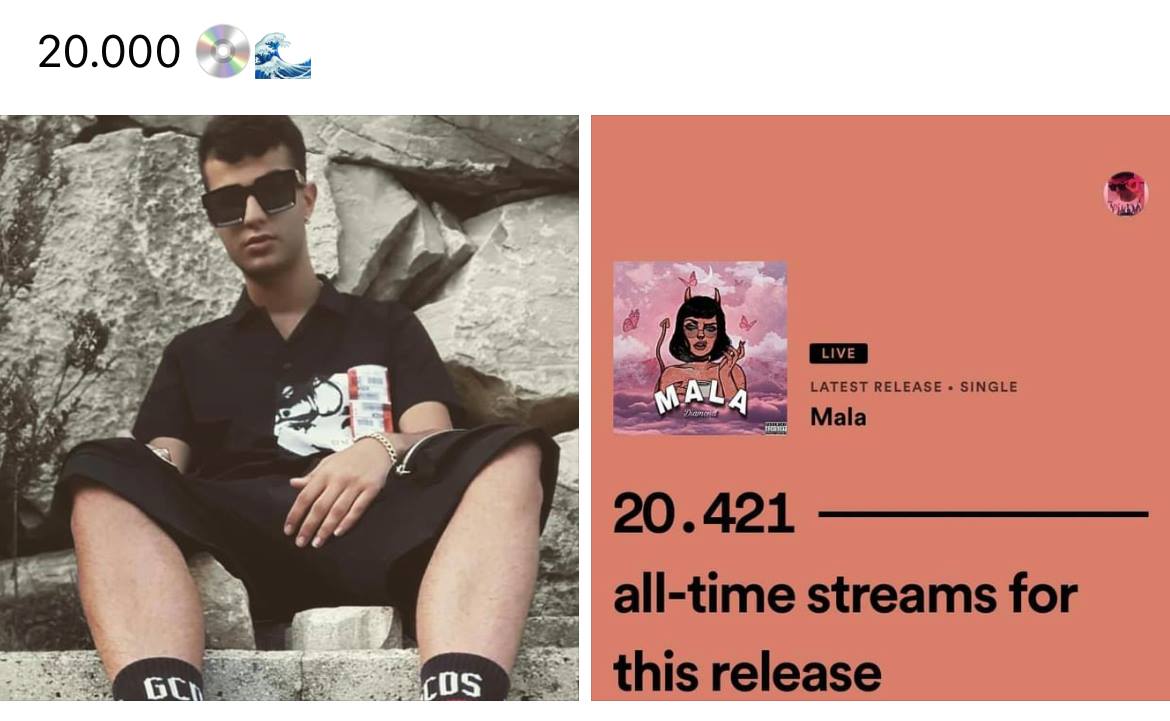Image resolution: width=1170 pixels, height=721 pixels.
Task: Click 'LATEST RELEASE • SINGLE' label
Action: [914, 387]
